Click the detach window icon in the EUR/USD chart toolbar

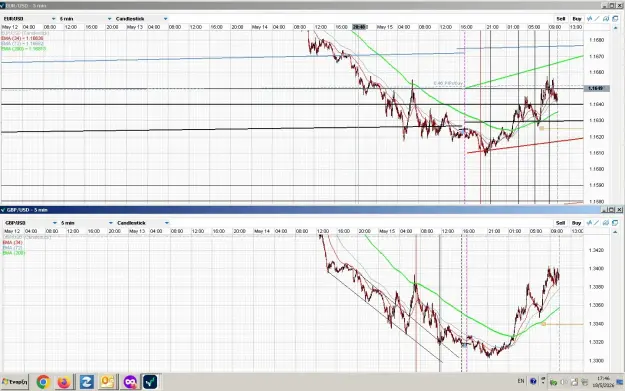[x=615, y=19]
